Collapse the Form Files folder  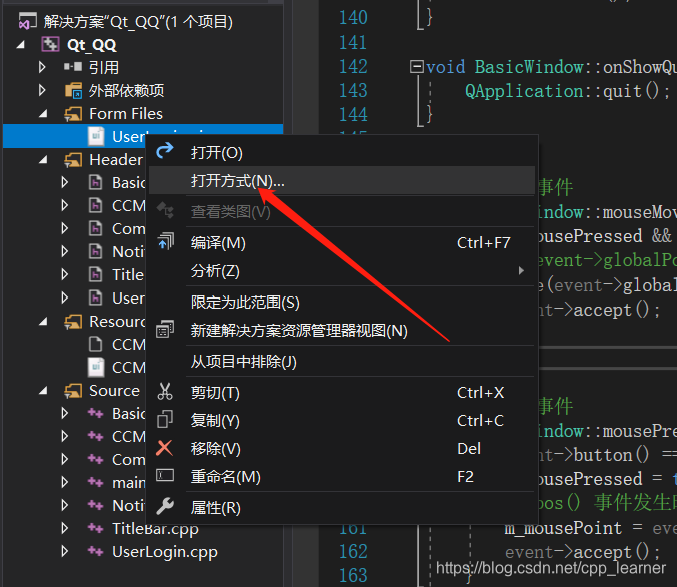tap(43, 114)
